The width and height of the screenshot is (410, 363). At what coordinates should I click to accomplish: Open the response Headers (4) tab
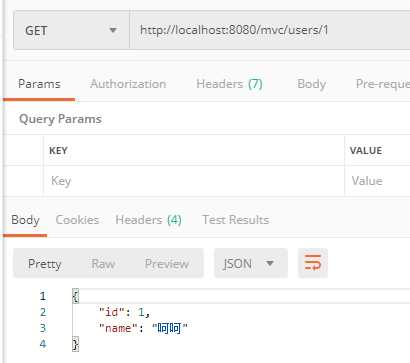tap(148, 220)
